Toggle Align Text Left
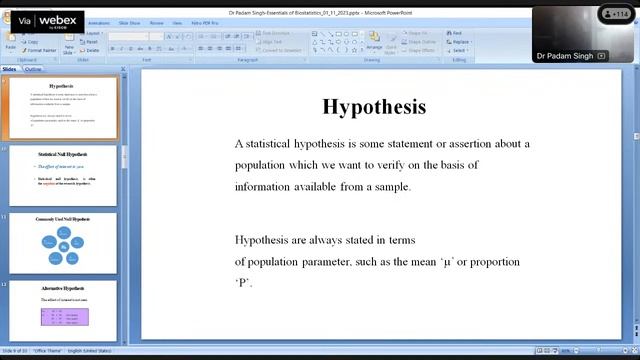This screenshot has height=360, width=640. 200,49
